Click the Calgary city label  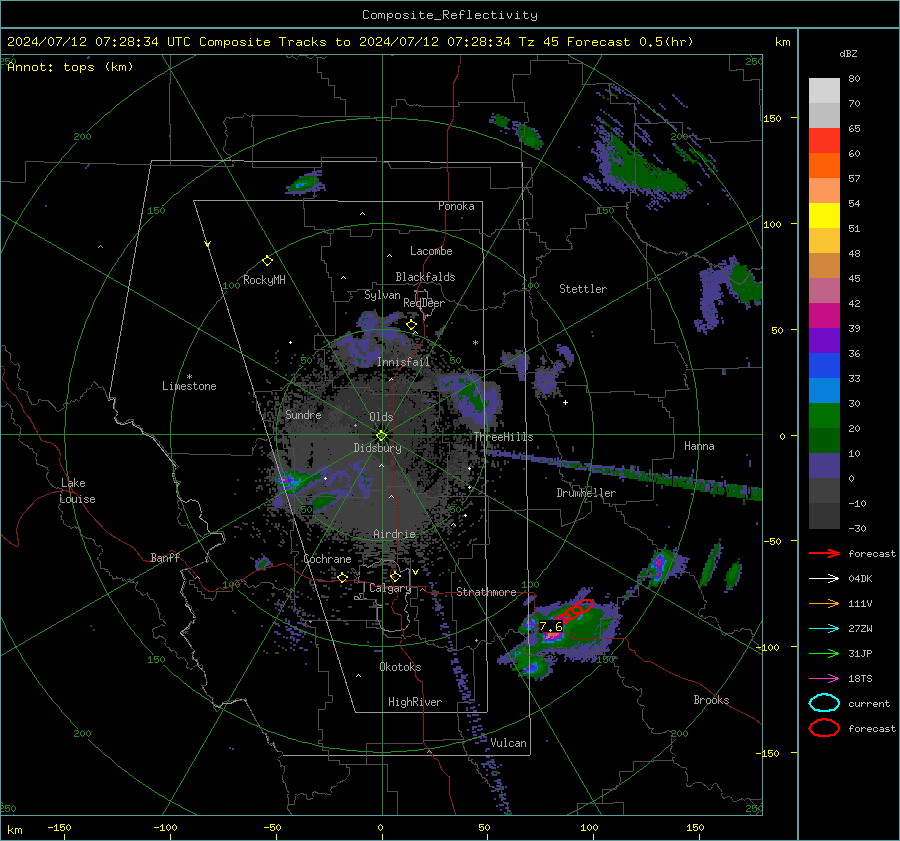(390, 588)
